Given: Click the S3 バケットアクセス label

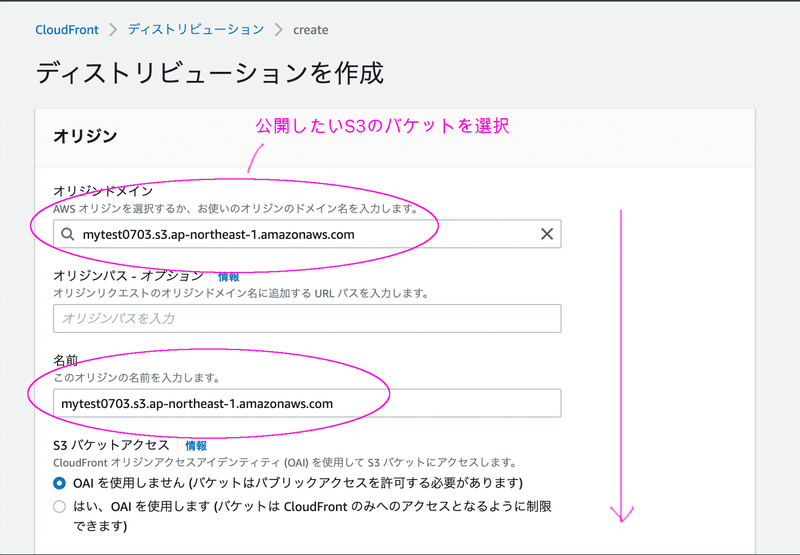Looking at the screenshot, I should tap(111, 445).
